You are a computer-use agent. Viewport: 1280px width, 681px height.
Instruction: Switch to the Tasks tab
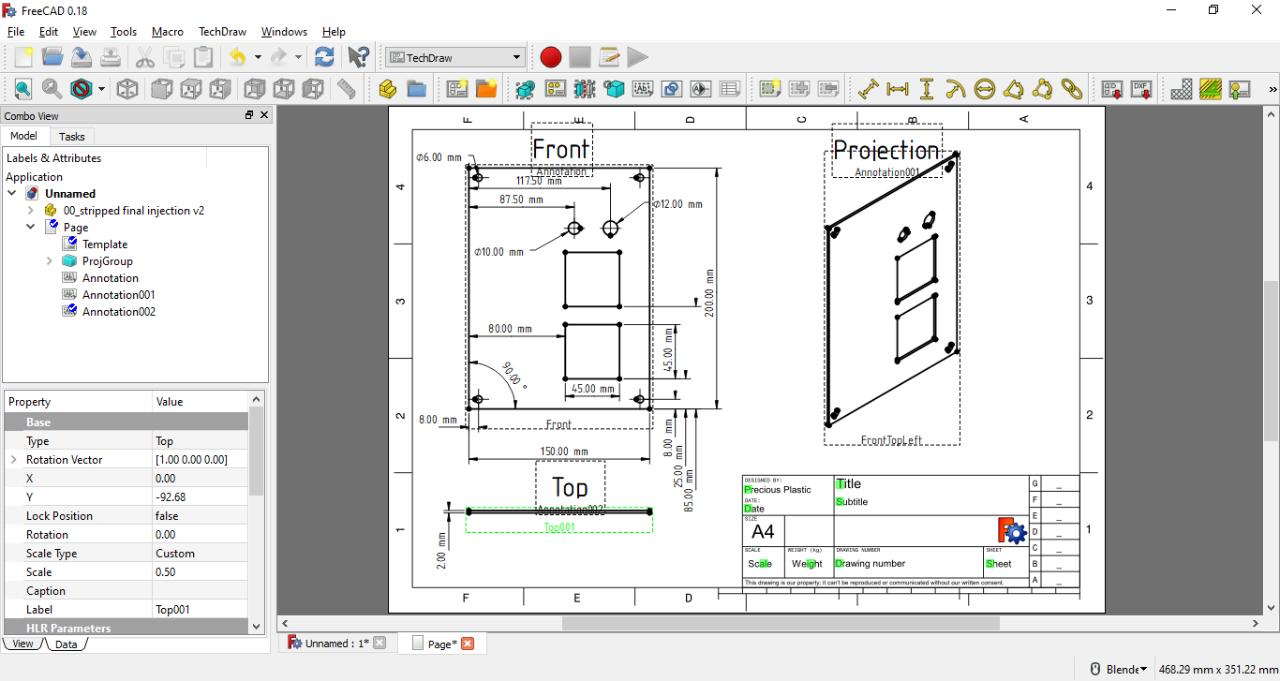click(72, 136)
